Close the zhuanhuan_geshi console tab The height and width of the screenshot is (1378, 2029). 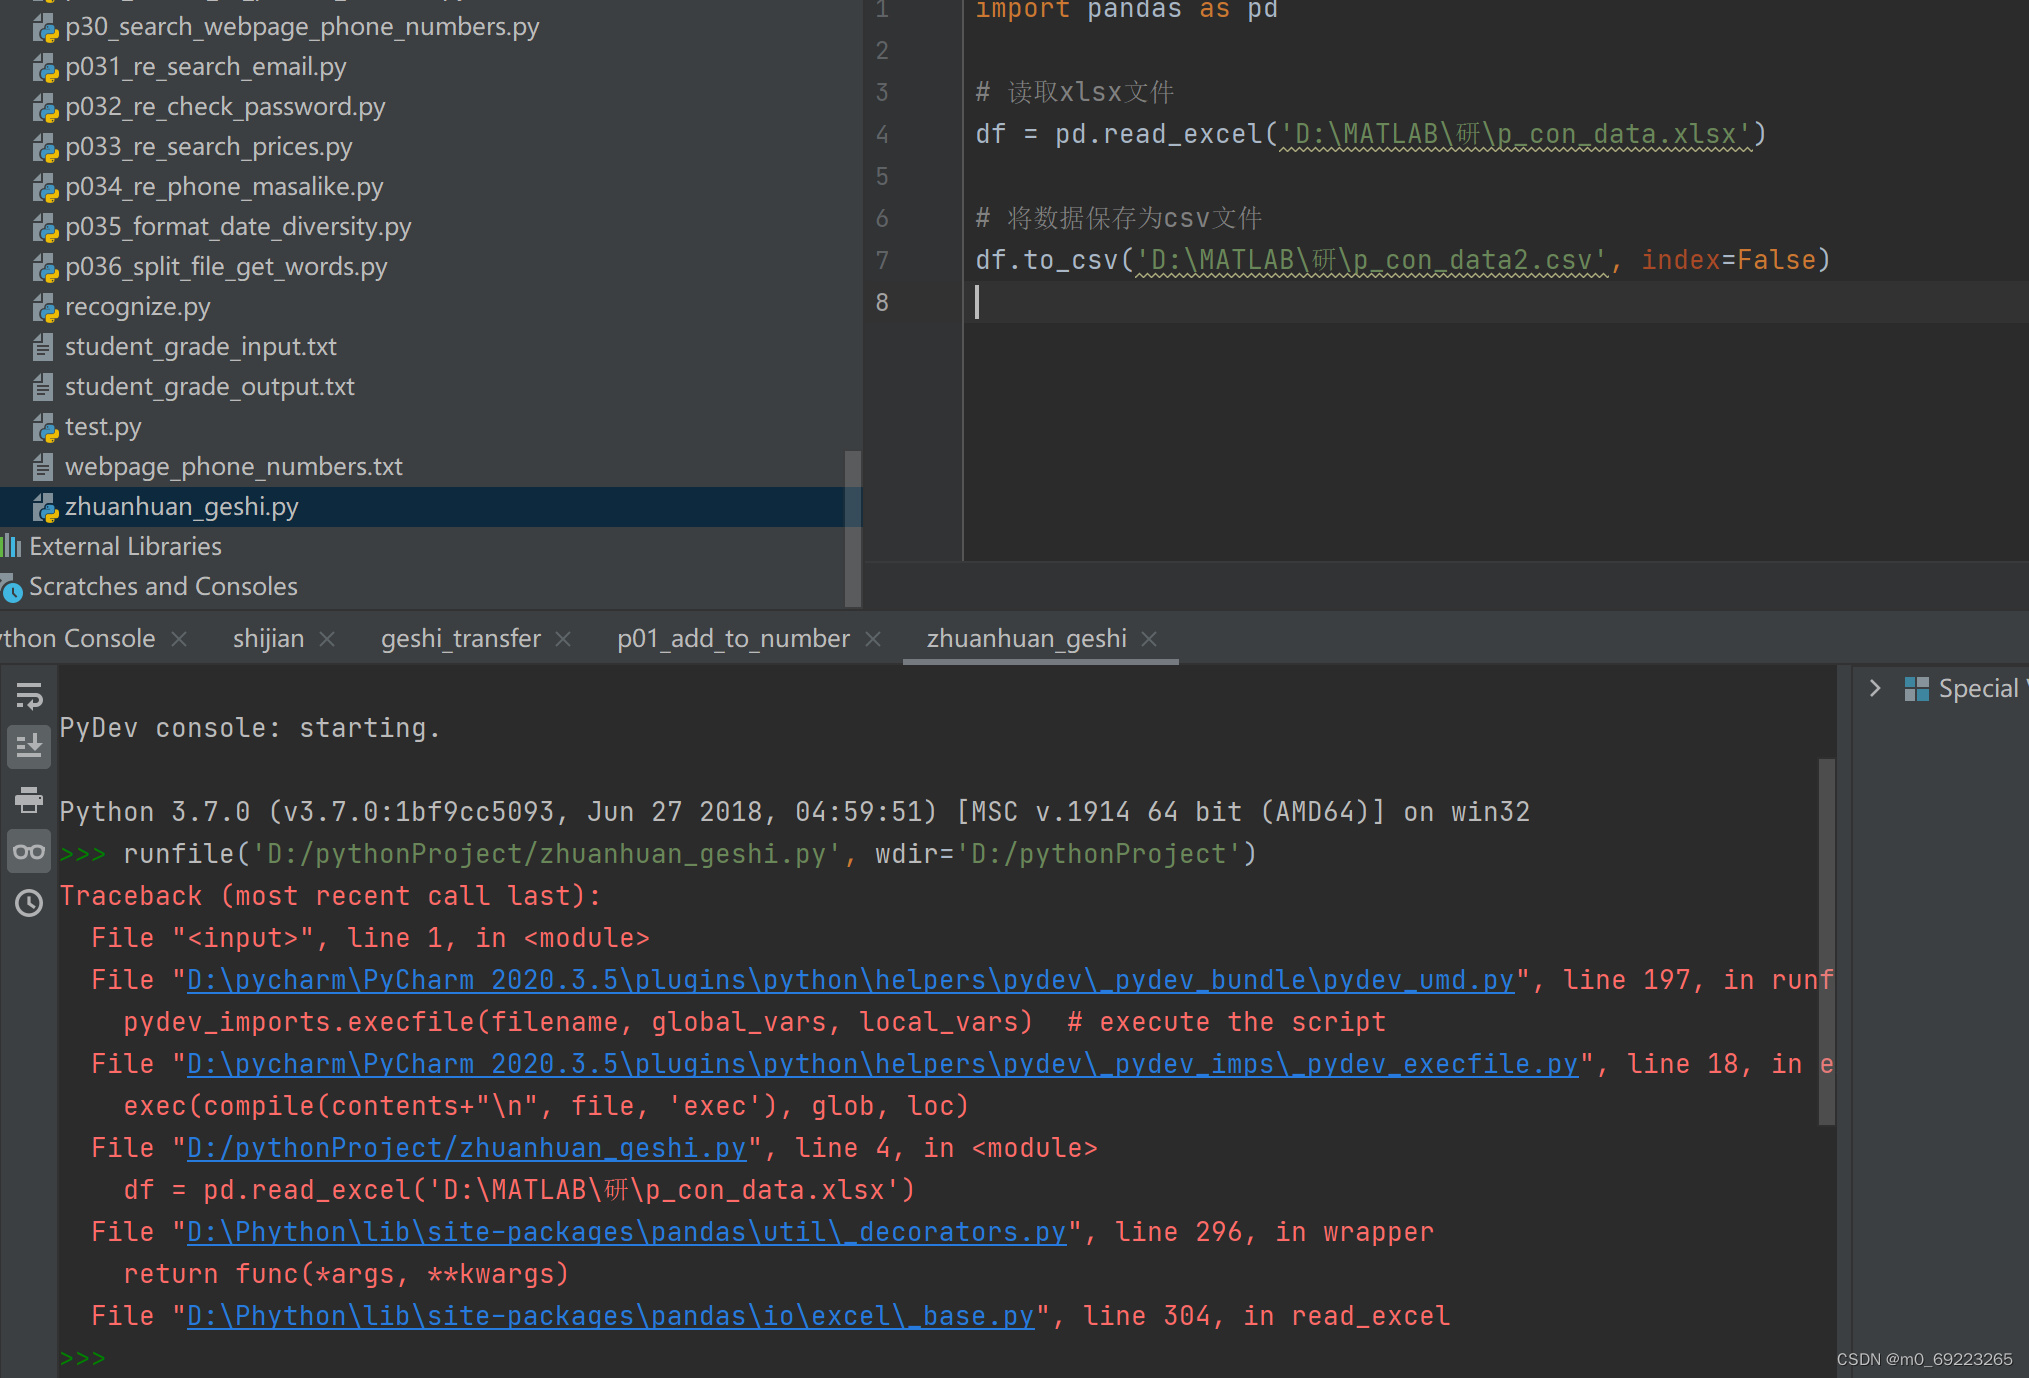point(1149,639)
